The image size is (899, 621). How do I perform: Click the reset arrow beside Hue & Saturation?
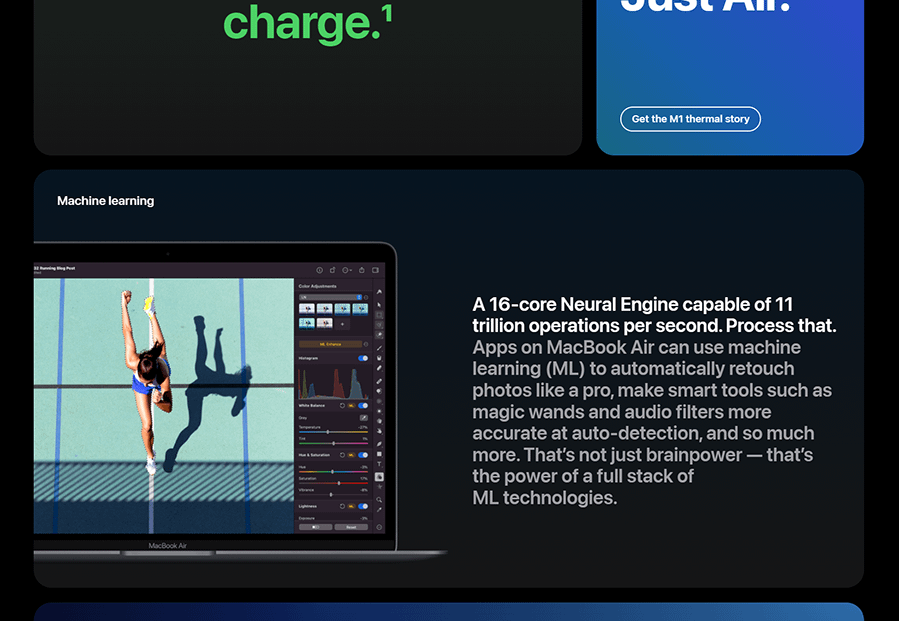[342, 455]
